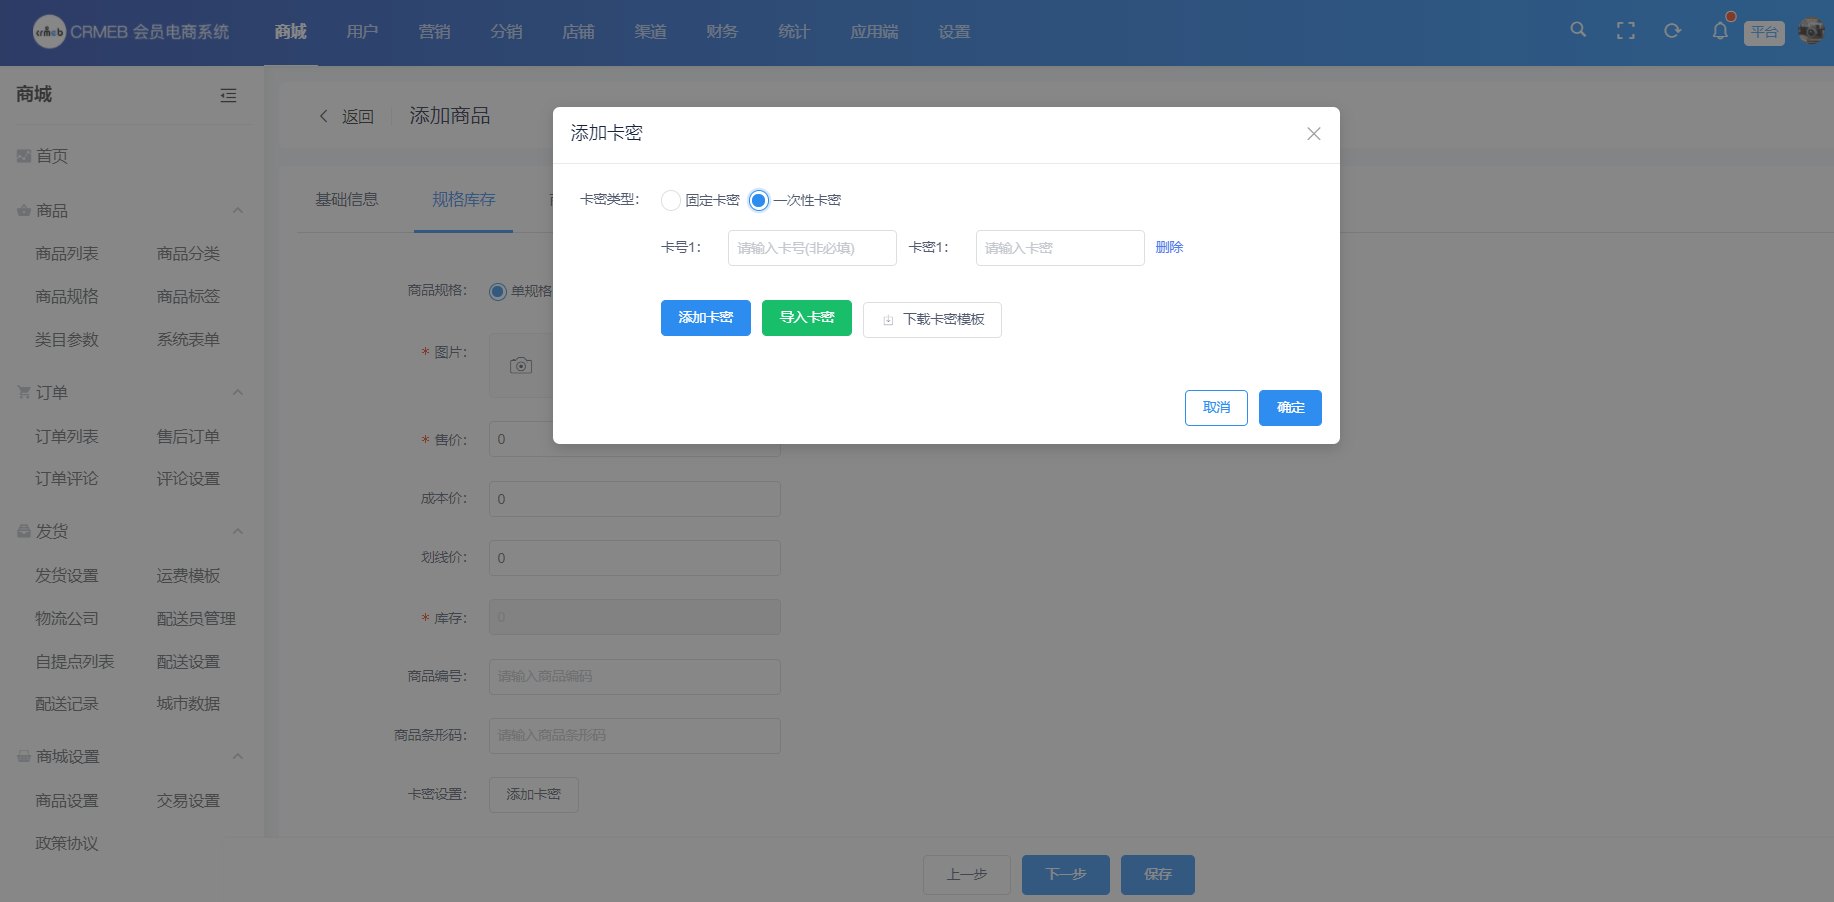Click the 发货 section icon
Viewport: 1834px width, 902px height.
point(24,532)
